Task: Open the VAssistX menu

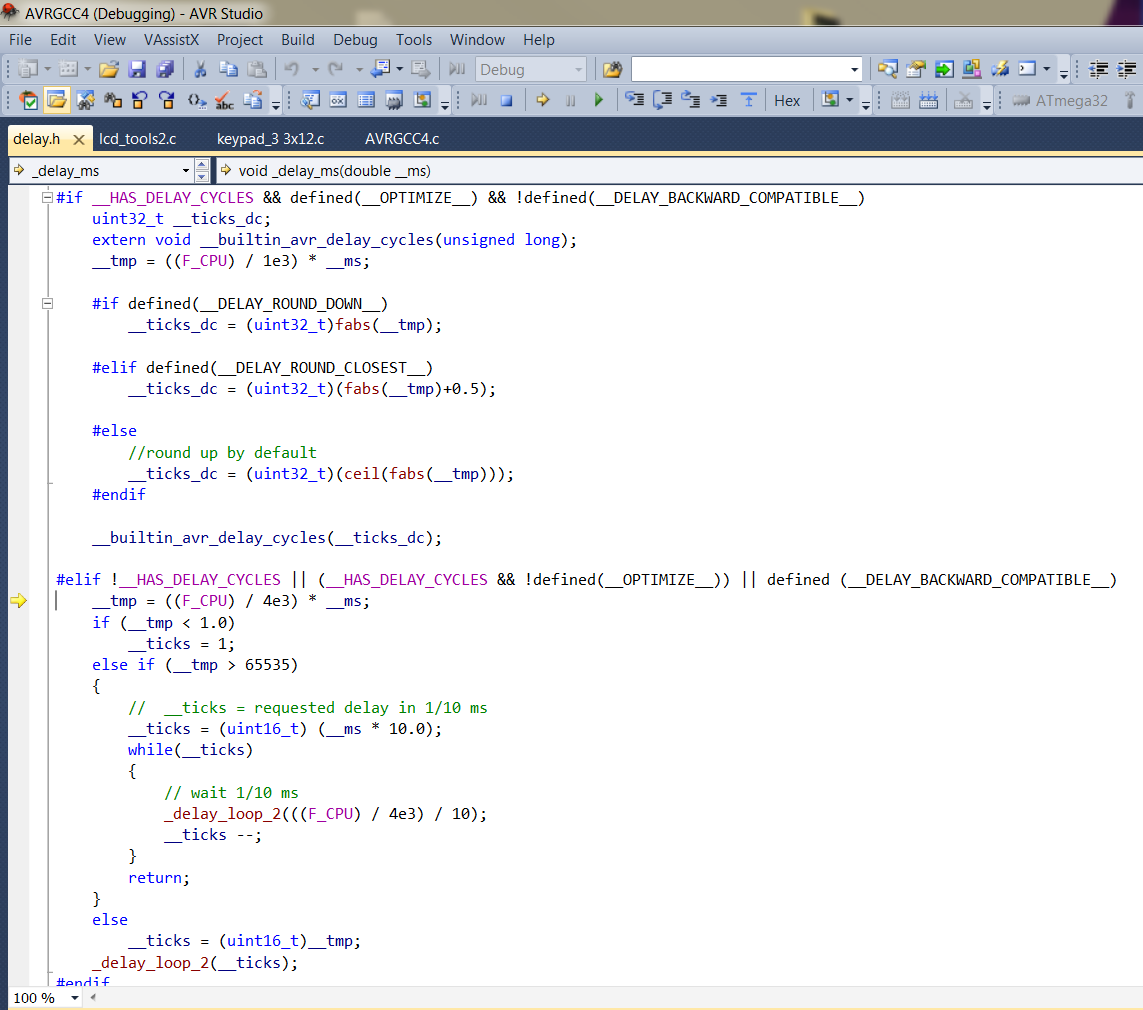Action: click(171, 40)
